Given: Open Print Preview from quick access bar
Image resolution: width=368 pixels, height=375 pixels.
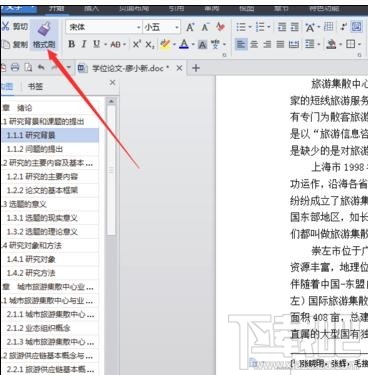Looking at the screenshot, I should 28,68.
